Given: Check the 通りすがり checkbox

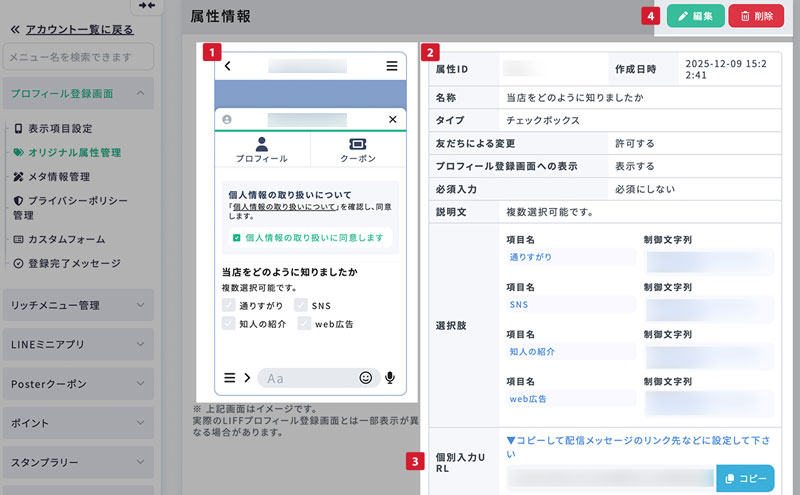Looking at the screenshot, I should 229,305.
